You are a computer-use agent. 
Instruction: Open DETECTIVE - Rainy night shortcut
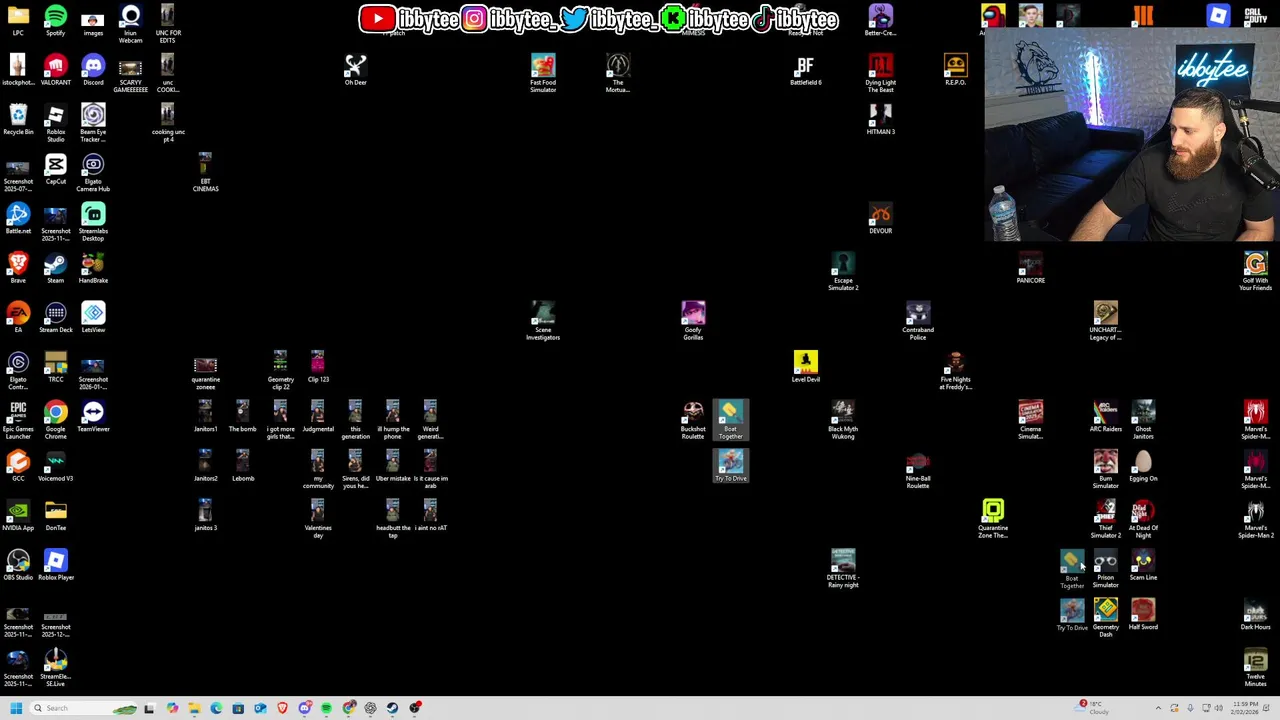pyautogui.click(x=843, y=569)
